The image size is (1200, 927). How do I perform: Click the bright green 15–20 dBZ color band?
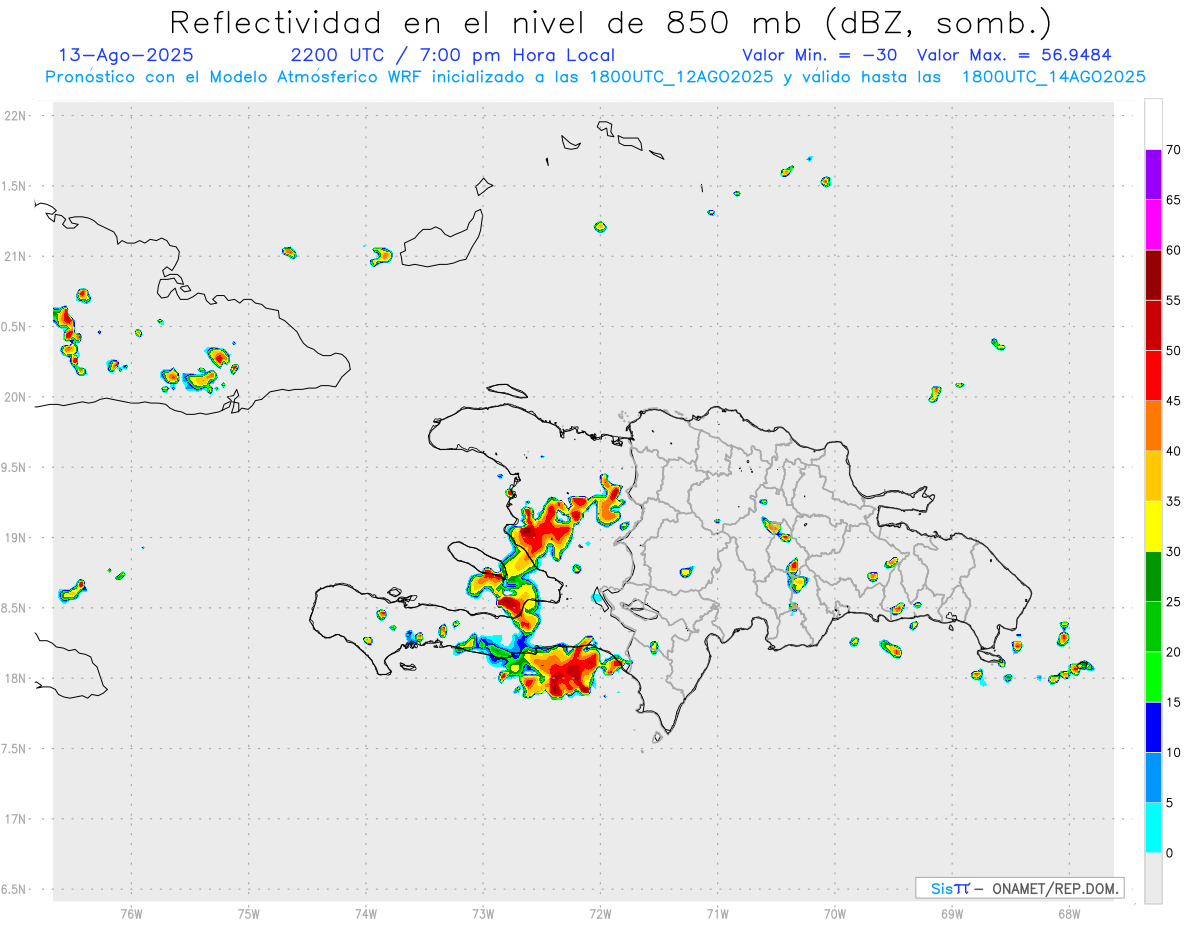1154,677
